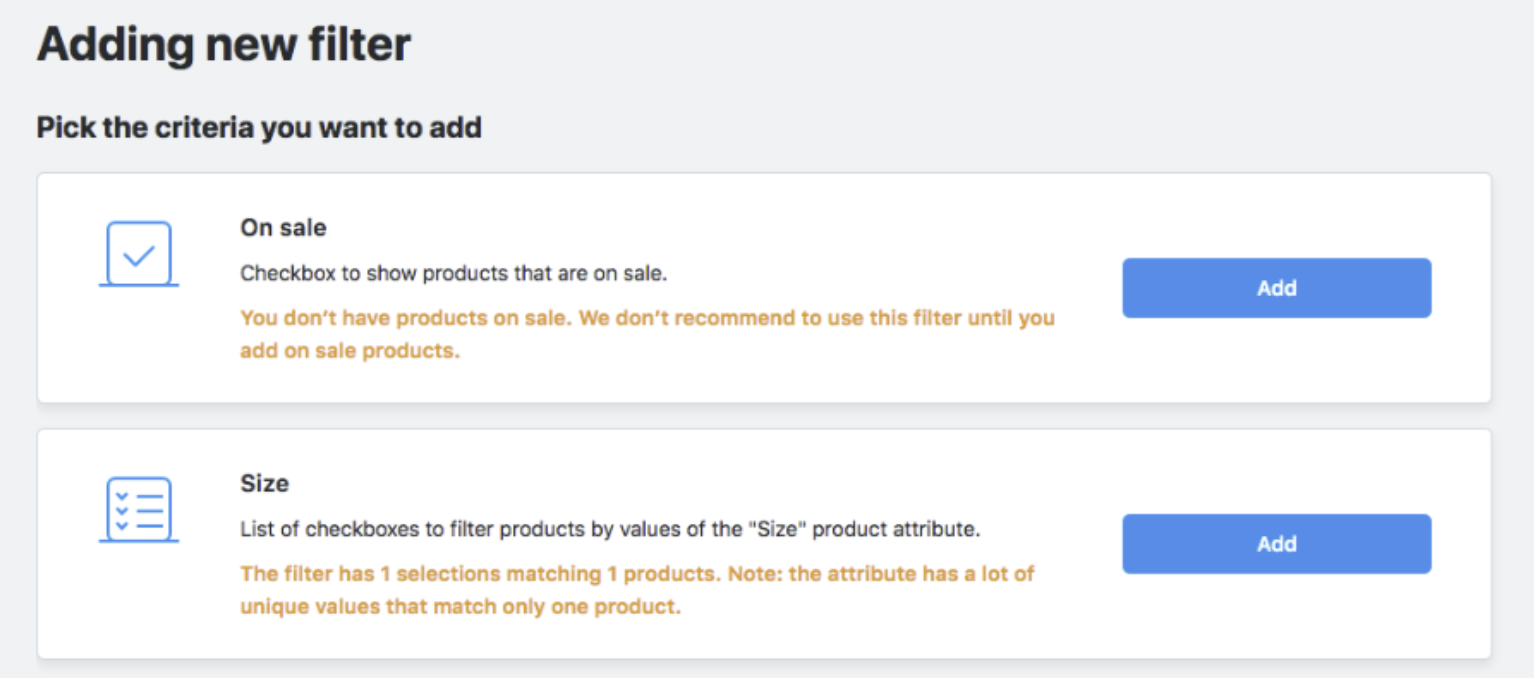The image size is (1534, 678).
Task: Click the underline beneath the Size icon
Action: (139, 541)
